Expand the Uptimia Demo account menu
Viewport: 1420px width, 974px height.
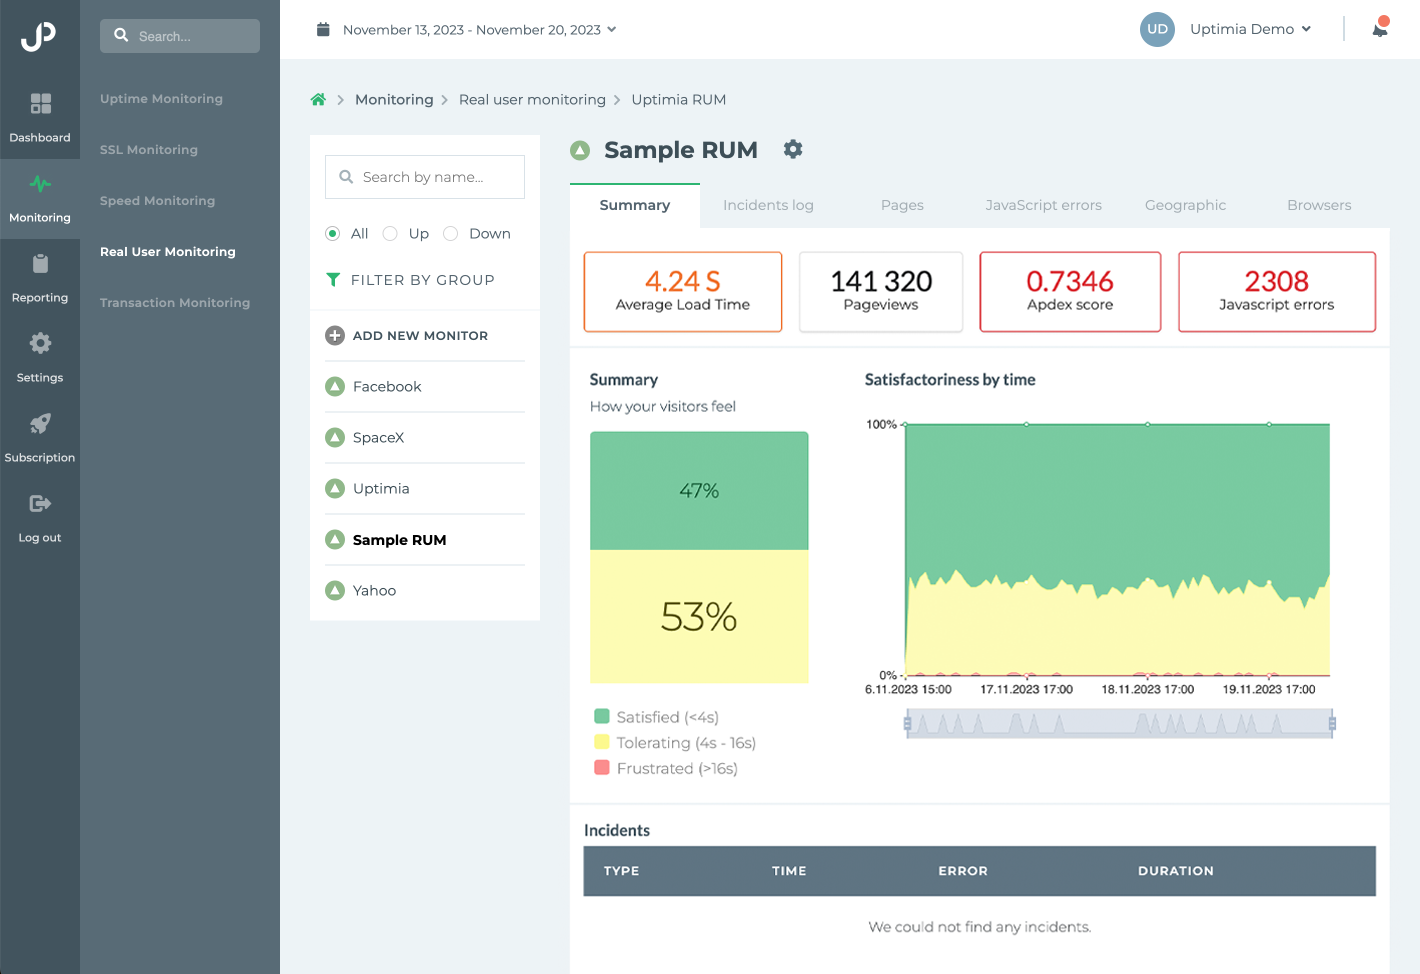[x=1250, y=29]
